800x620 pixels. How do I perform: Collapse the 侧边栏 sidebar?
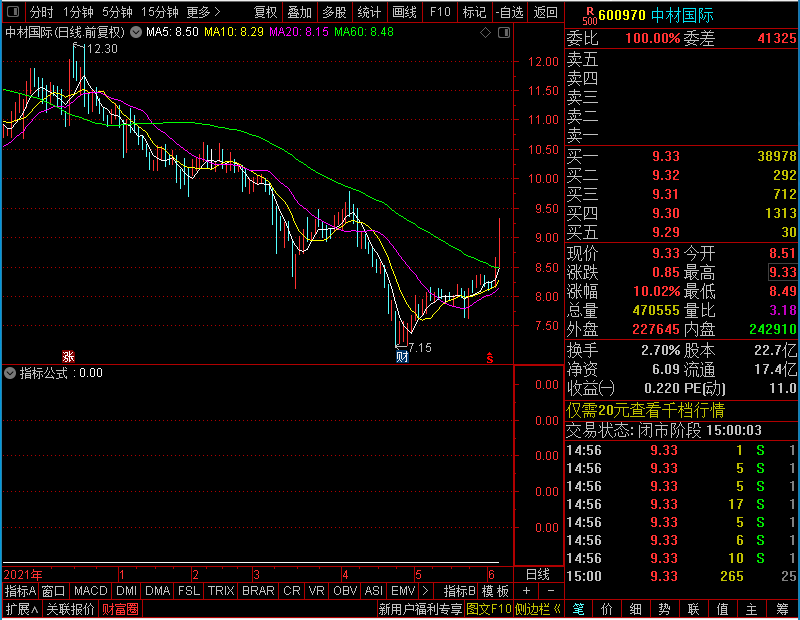pyautogui.click(x=538, y=609)
